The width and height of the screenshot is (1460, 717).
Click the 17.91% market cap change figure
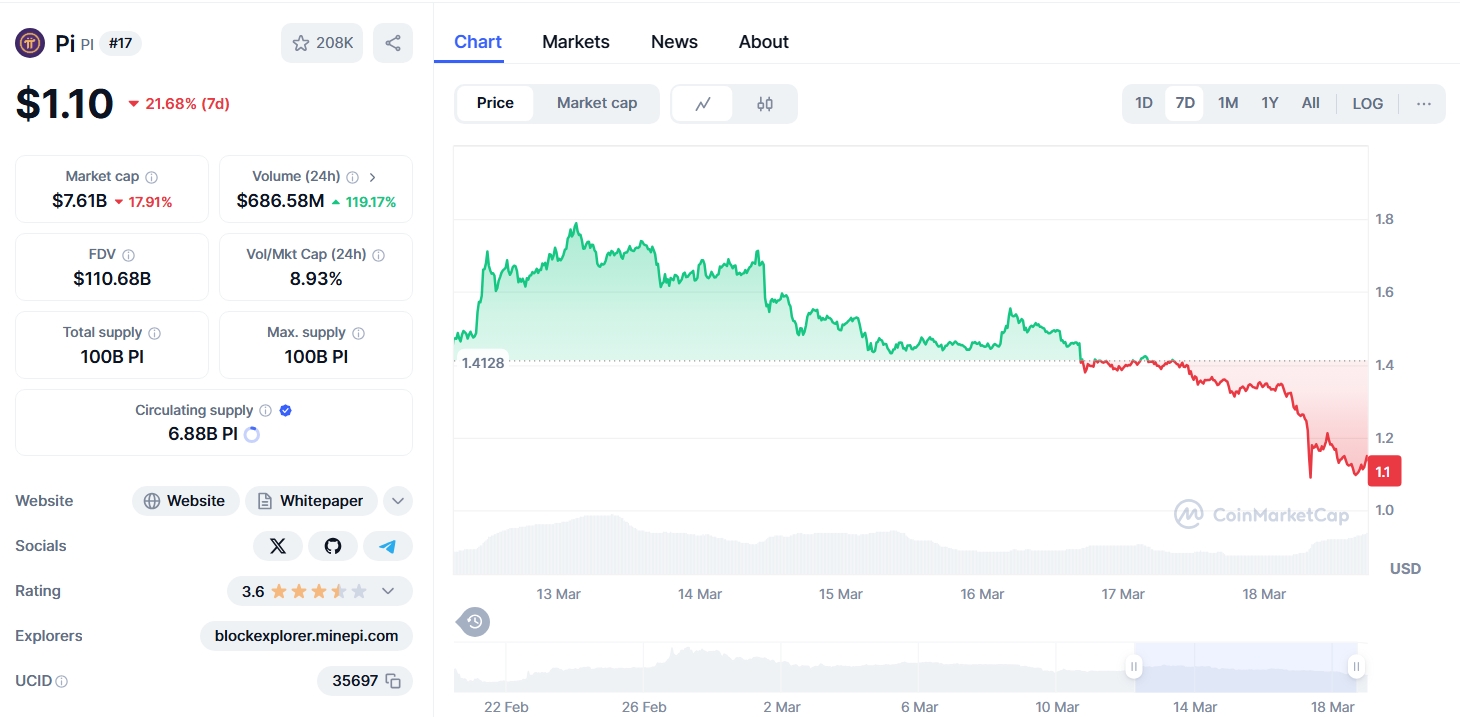click(143, 202)
